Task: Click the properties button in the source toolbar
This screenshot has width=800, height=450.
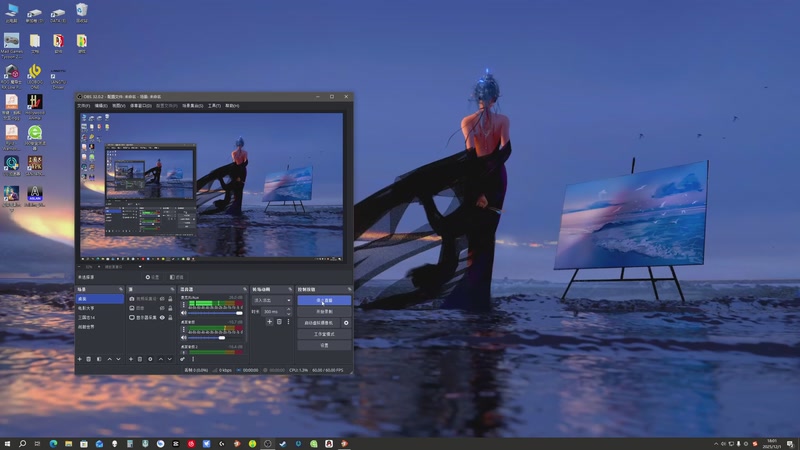Action: tap(152, 277)
